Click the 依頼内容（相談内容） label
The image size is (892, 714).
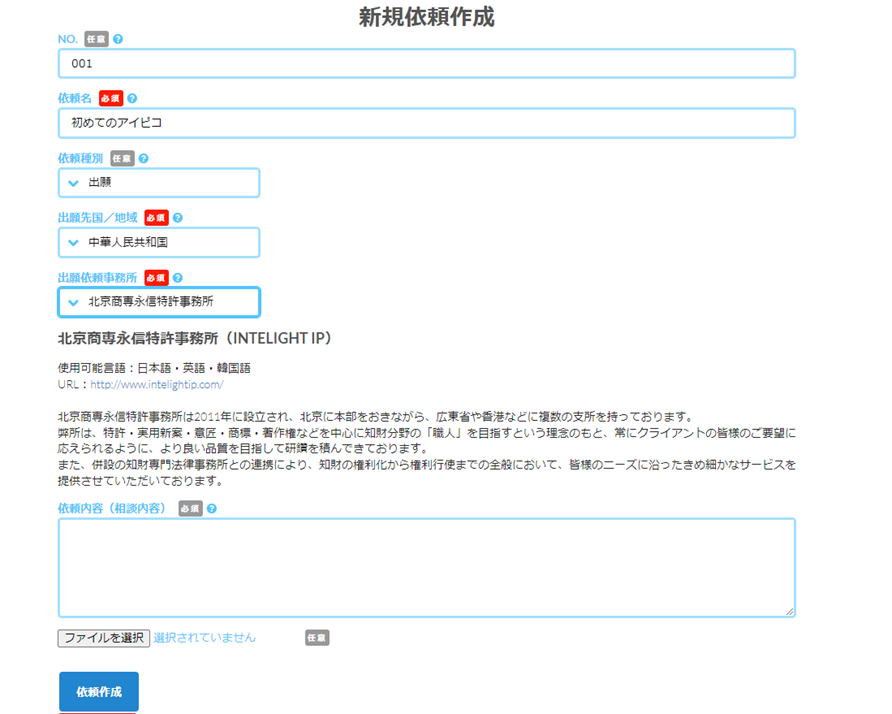pos(112,509)
